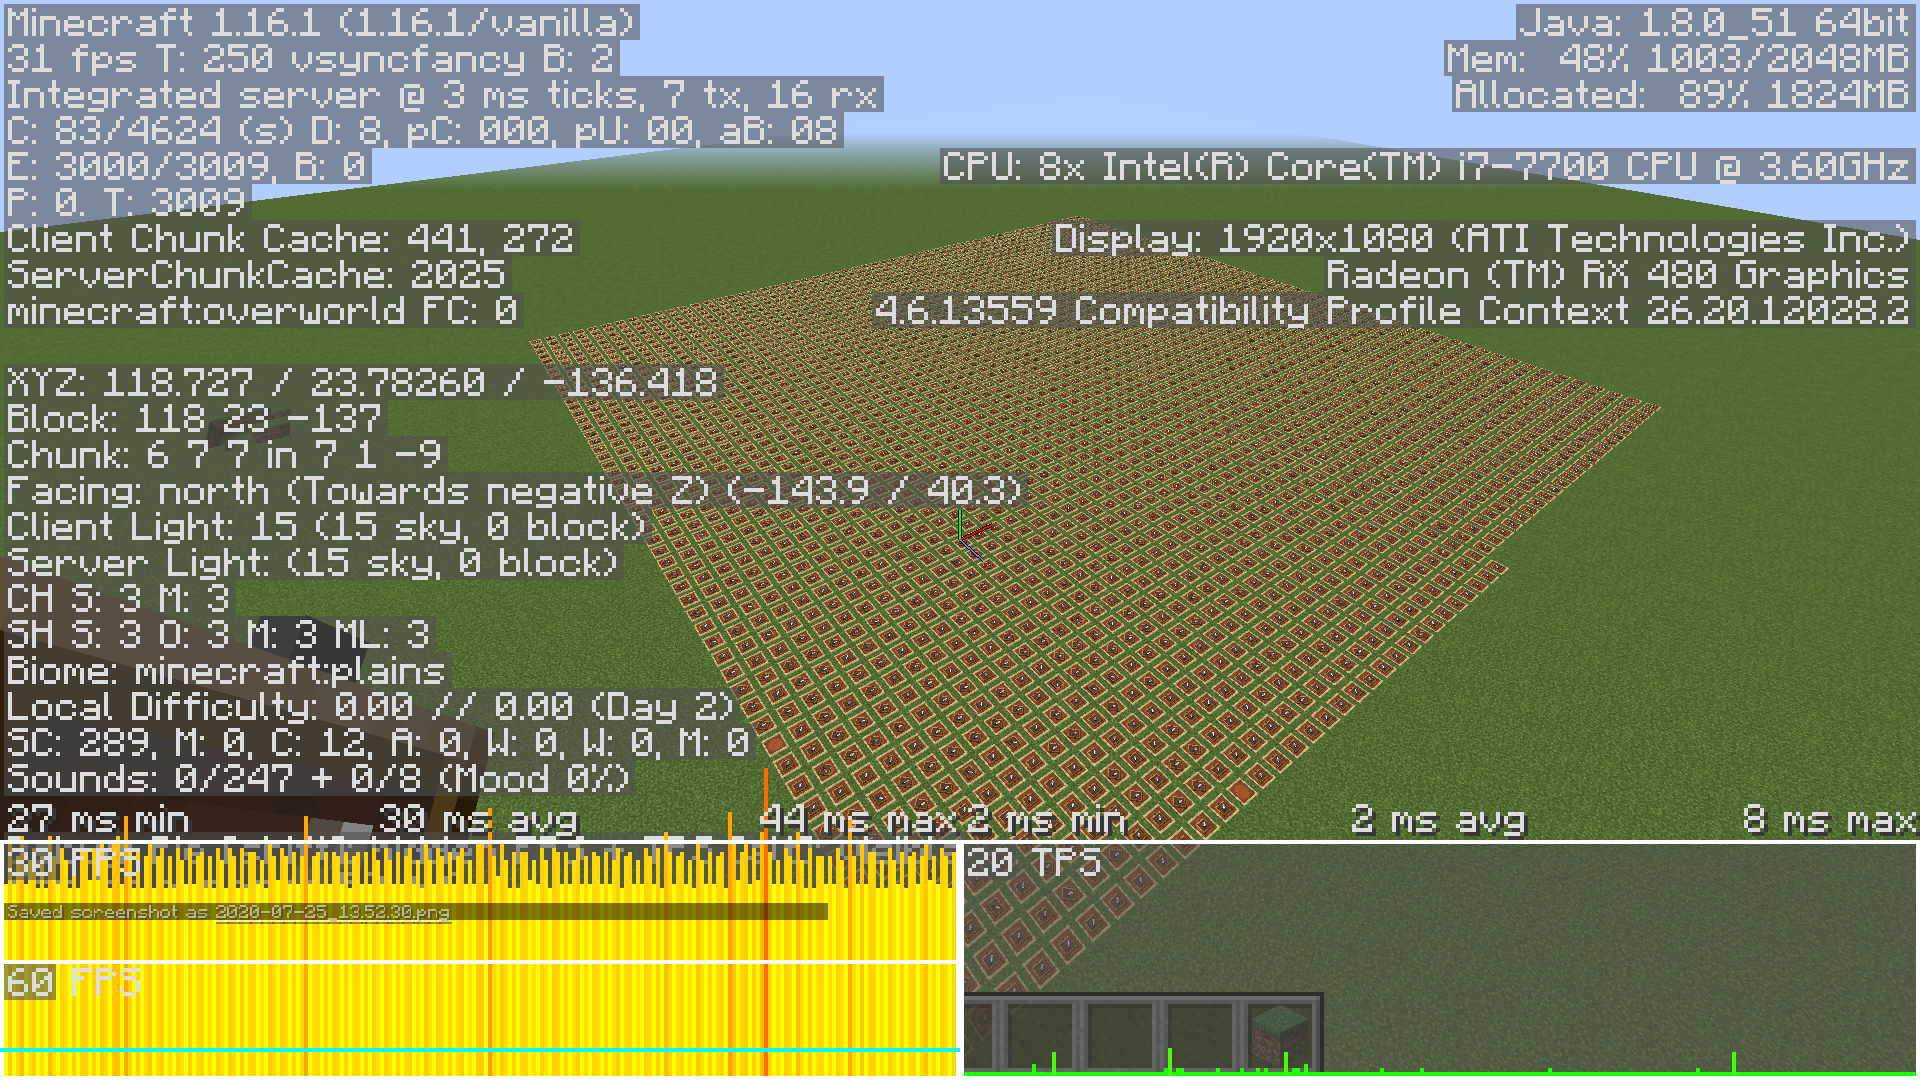
Task: Click the 20 TPS graph label
Action: [1034, 862]
